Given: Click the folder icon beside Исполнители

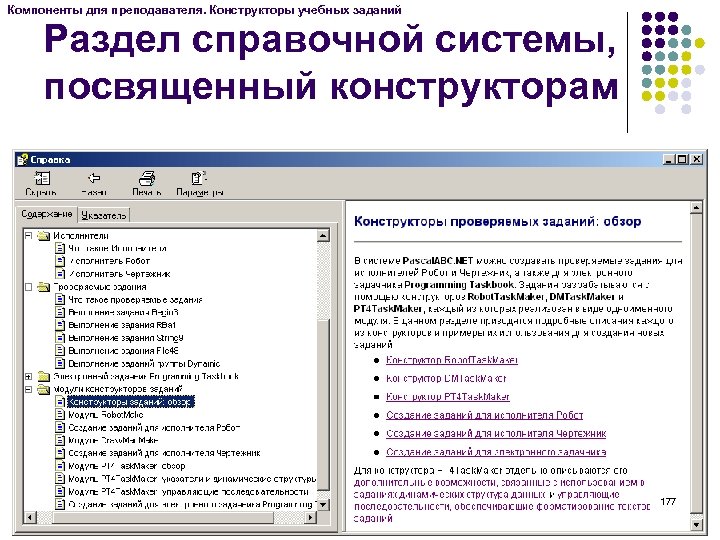Looking at the screenshot, I should [x=44, y=236].
